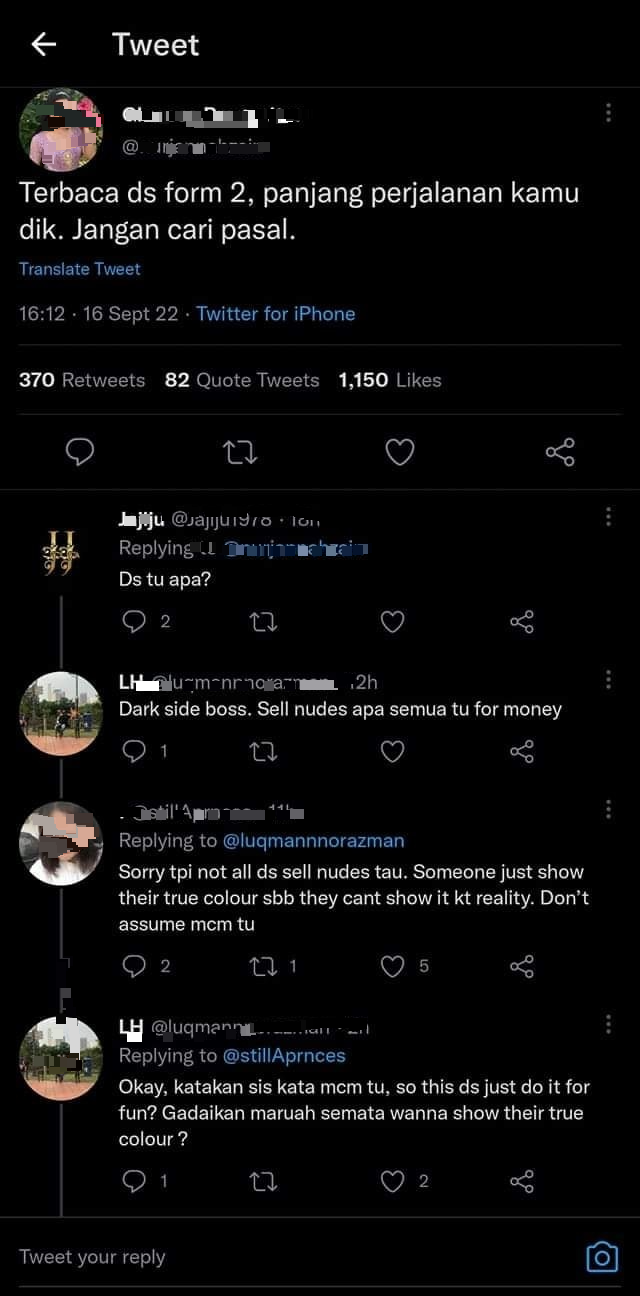
Task: Like the "Ds tu apa?" reply
Action: tap(393, 622)
